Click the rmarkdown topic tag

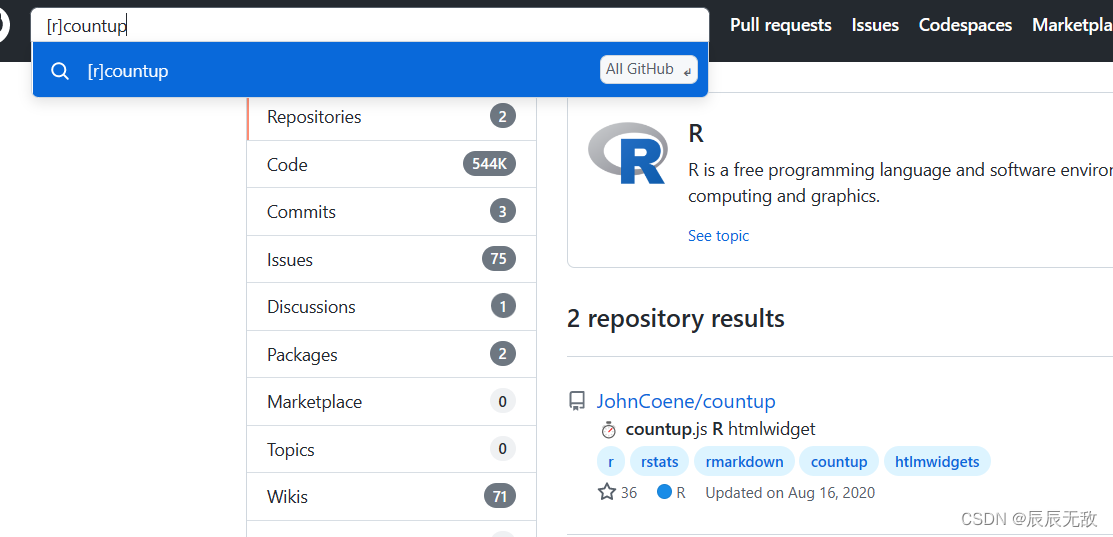(744, 462)
